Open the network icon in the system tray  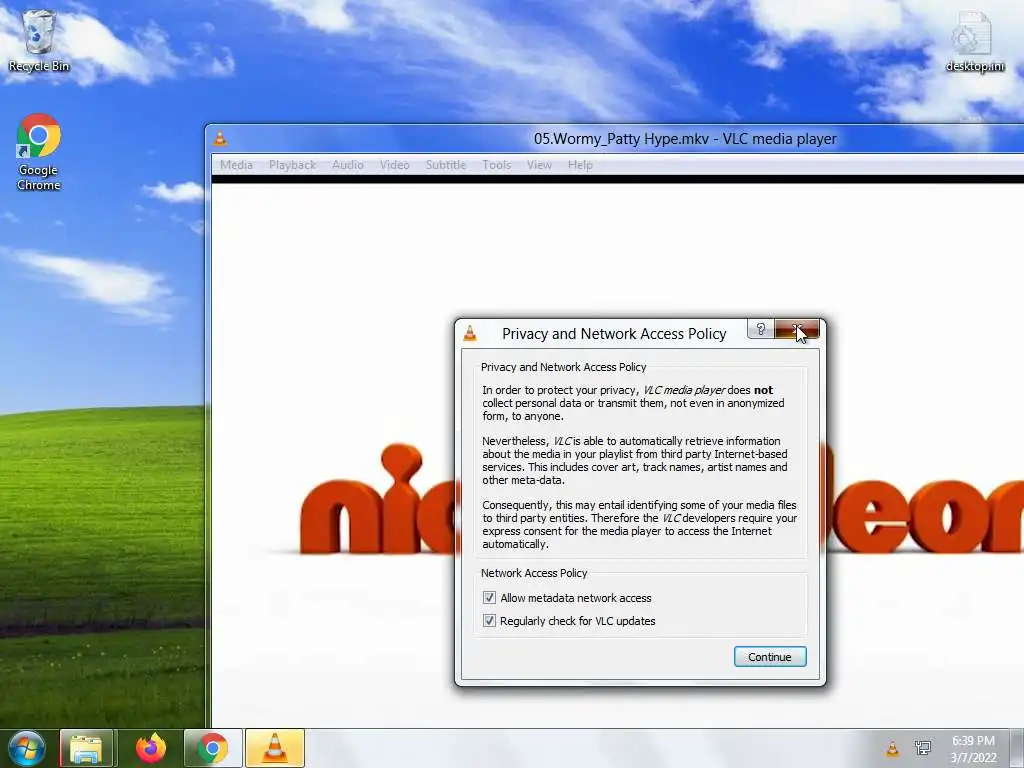pyautogui.click(x=923, y=749)
